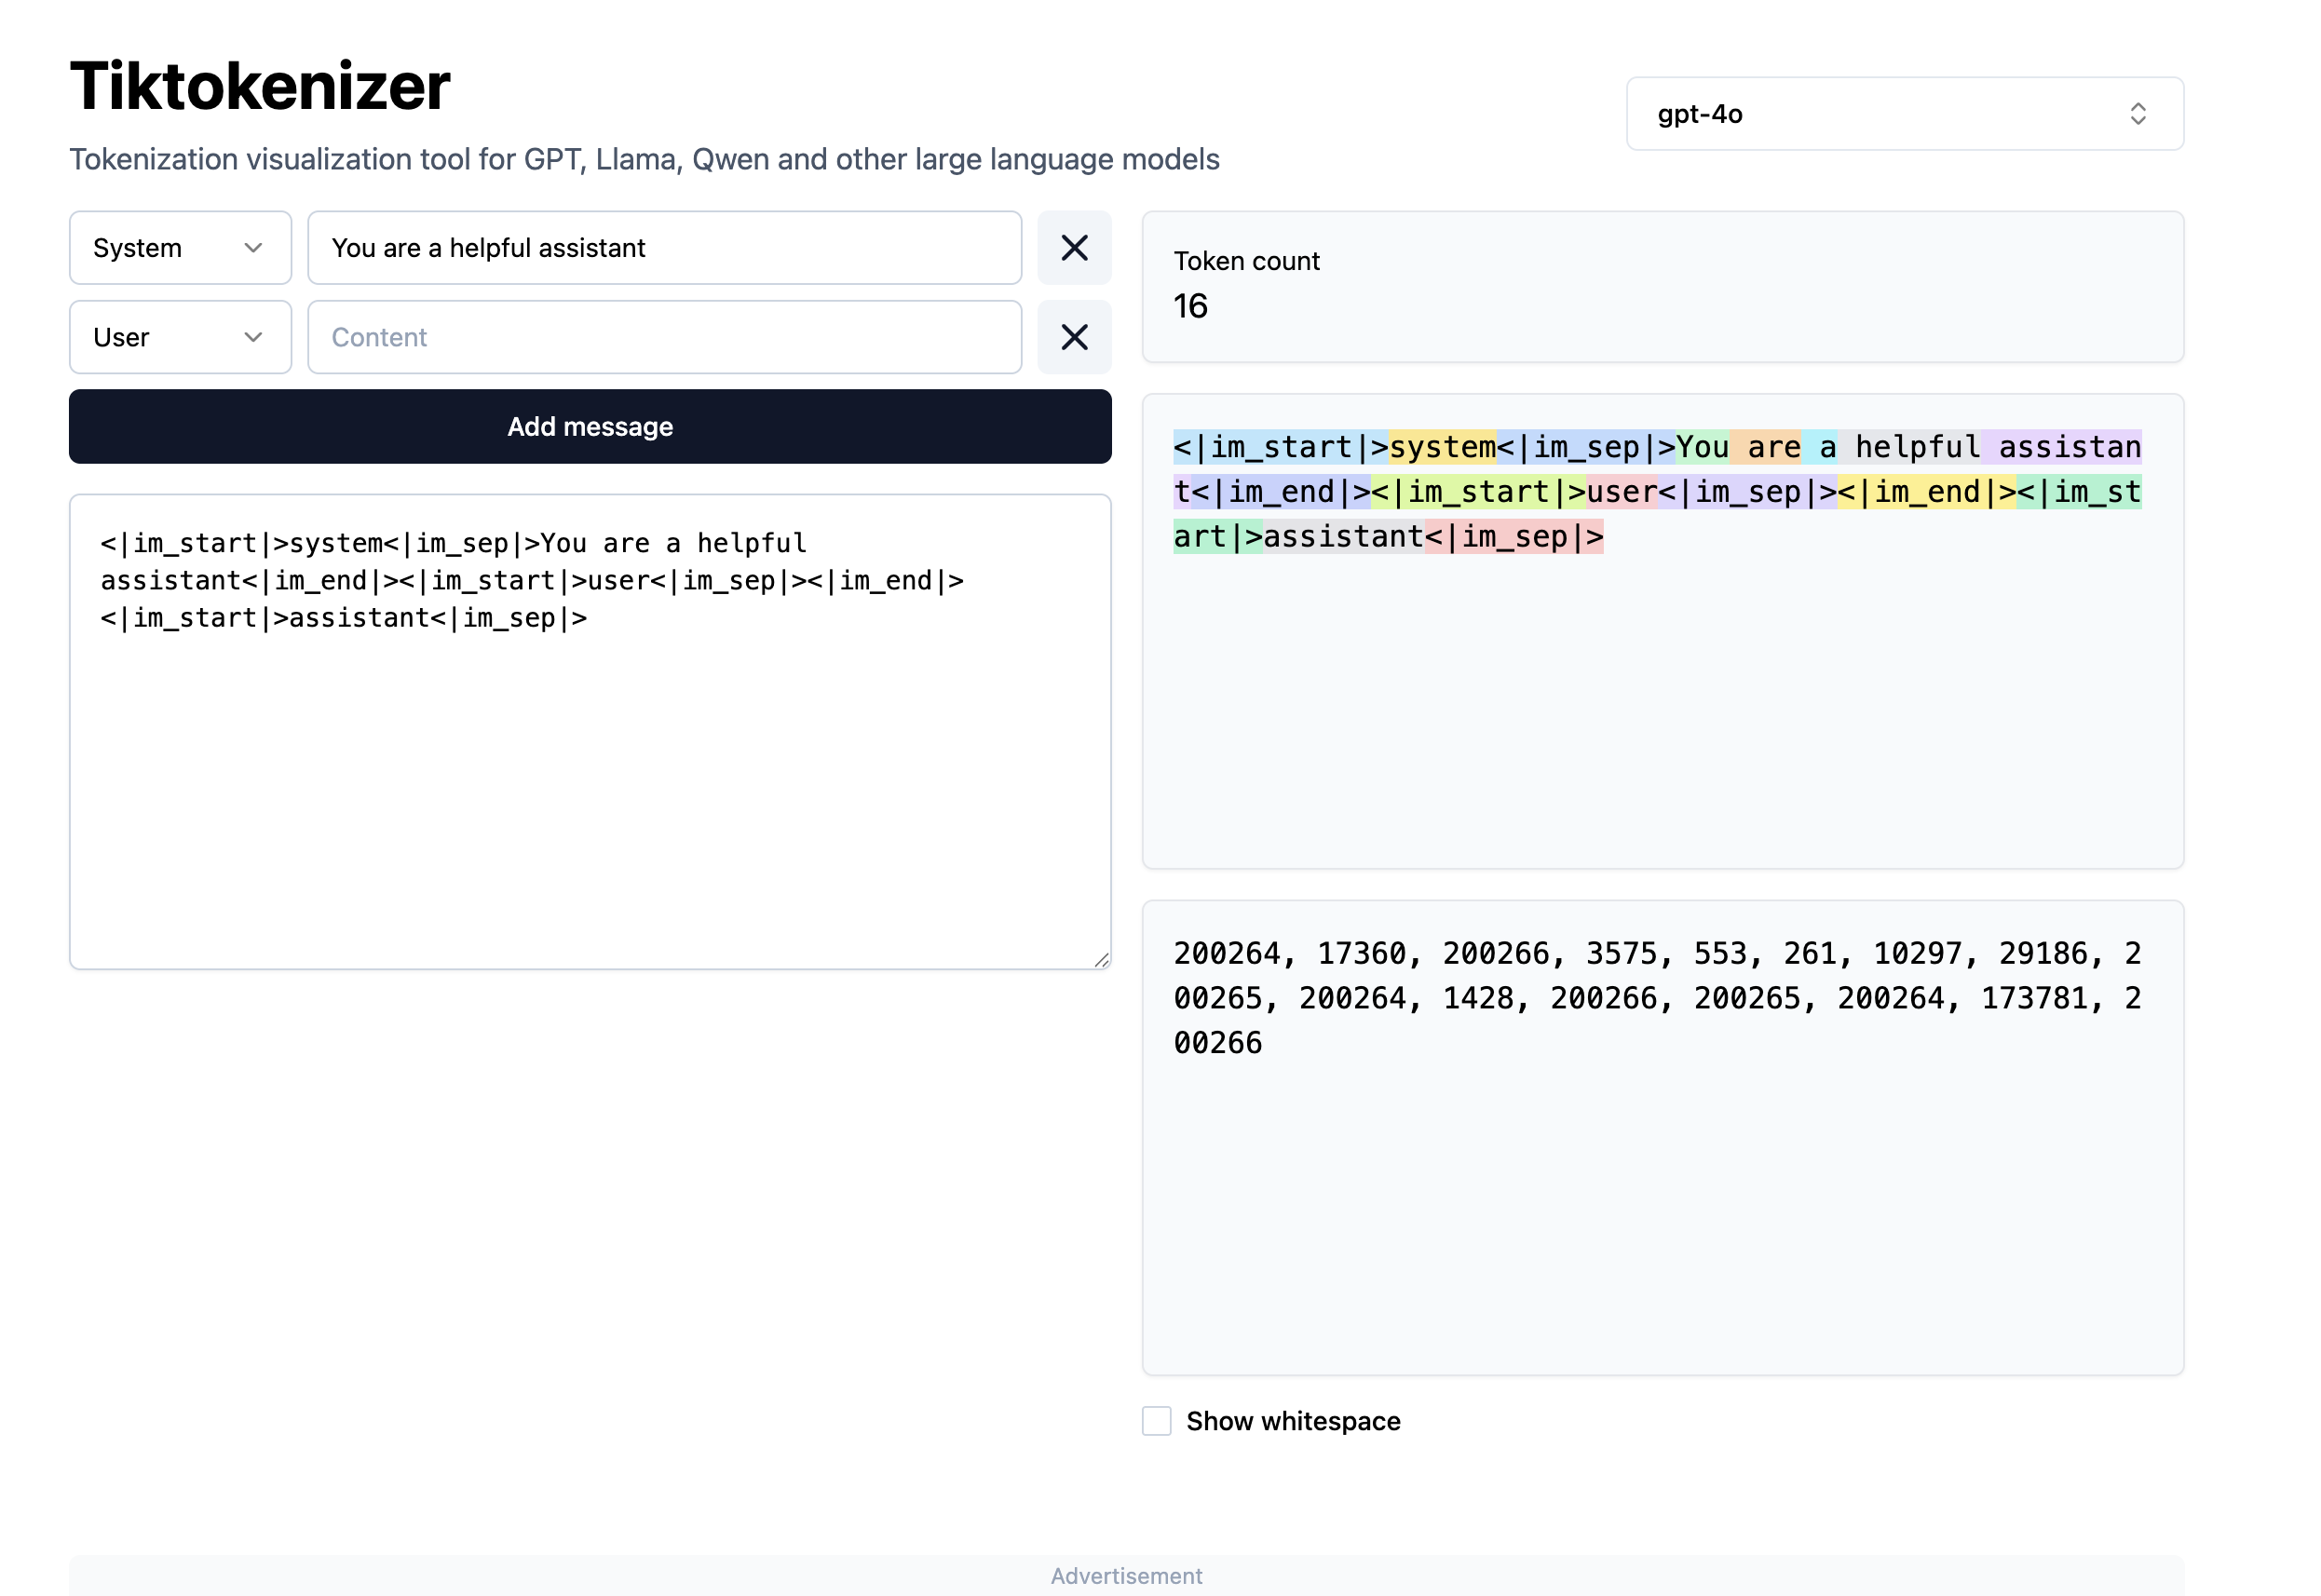
Task: Open the gpt-4o model dropdown
Action: click(x=1905, y=114)
